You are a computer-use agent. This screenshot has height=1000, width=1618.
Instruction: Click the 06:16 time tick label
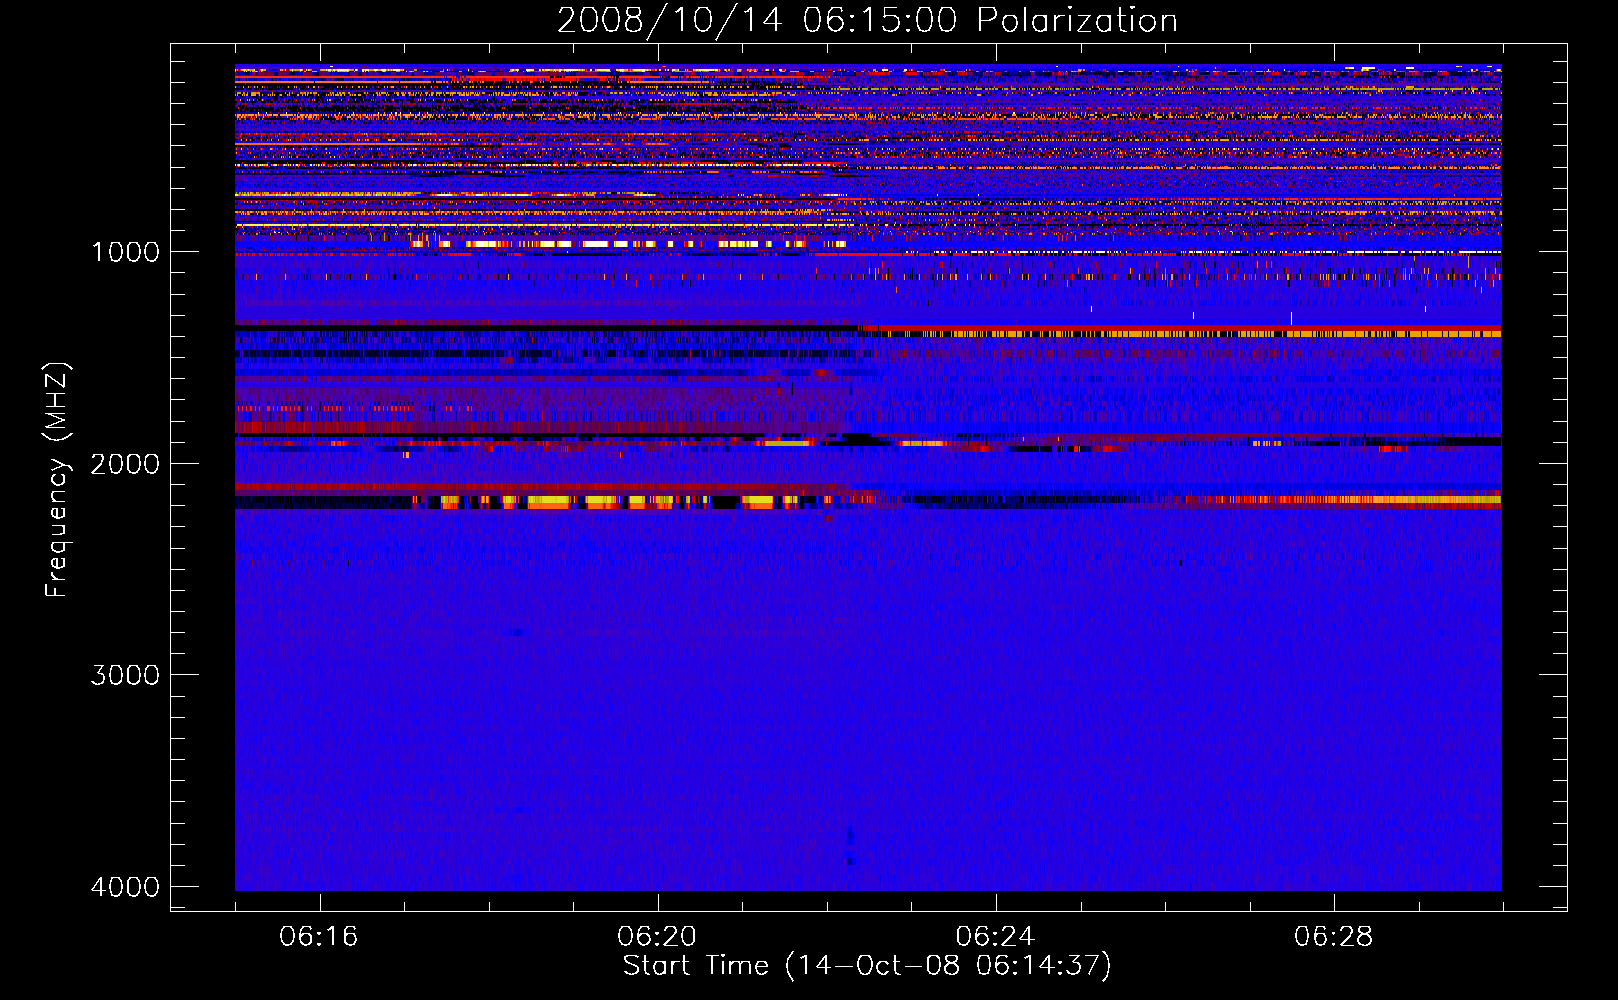[319, 937]
